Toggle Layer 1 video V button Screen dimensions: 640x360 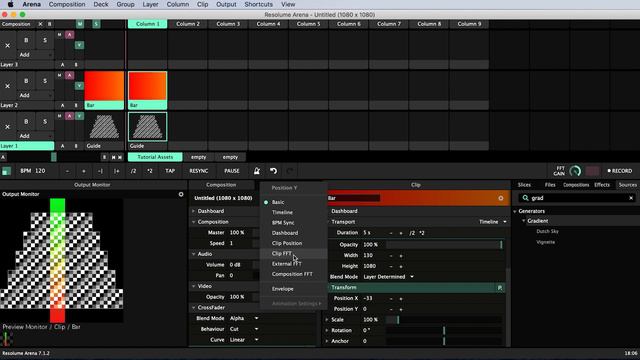79,116
